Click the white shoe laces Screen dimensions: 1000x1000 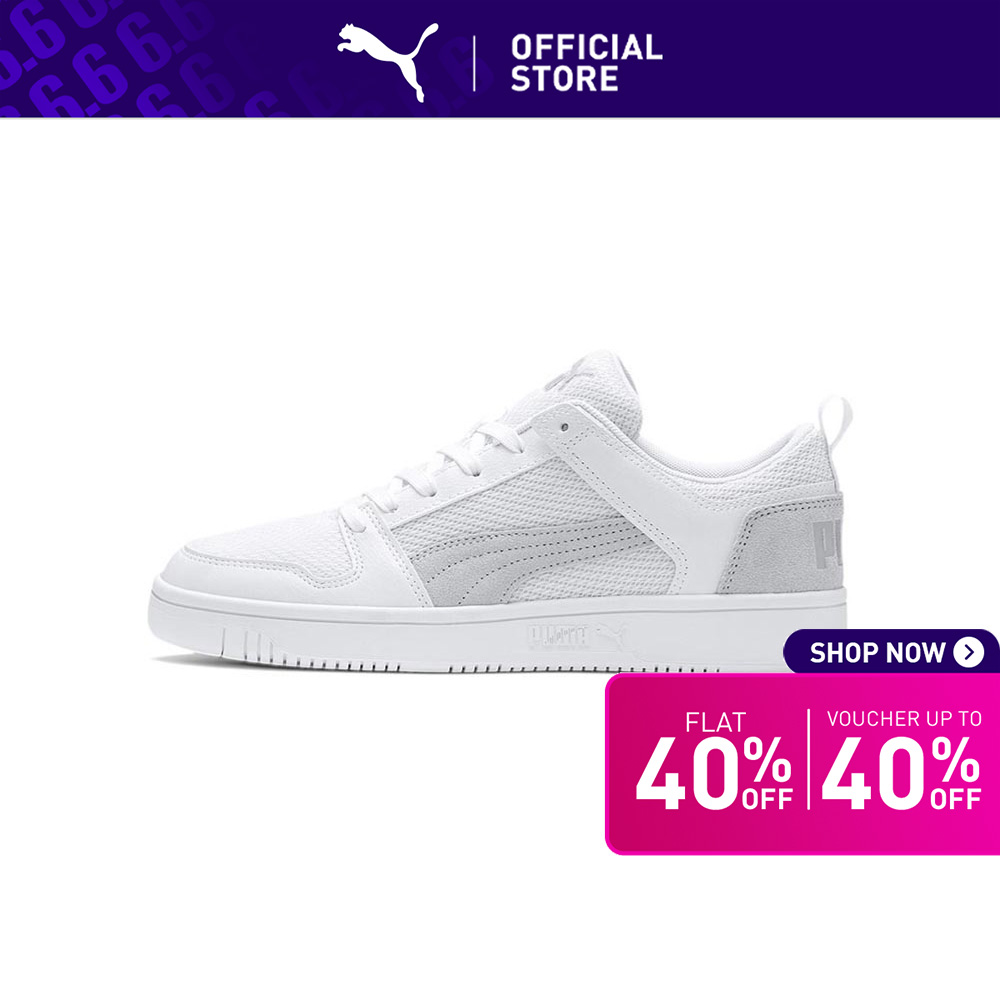(434, 471)
